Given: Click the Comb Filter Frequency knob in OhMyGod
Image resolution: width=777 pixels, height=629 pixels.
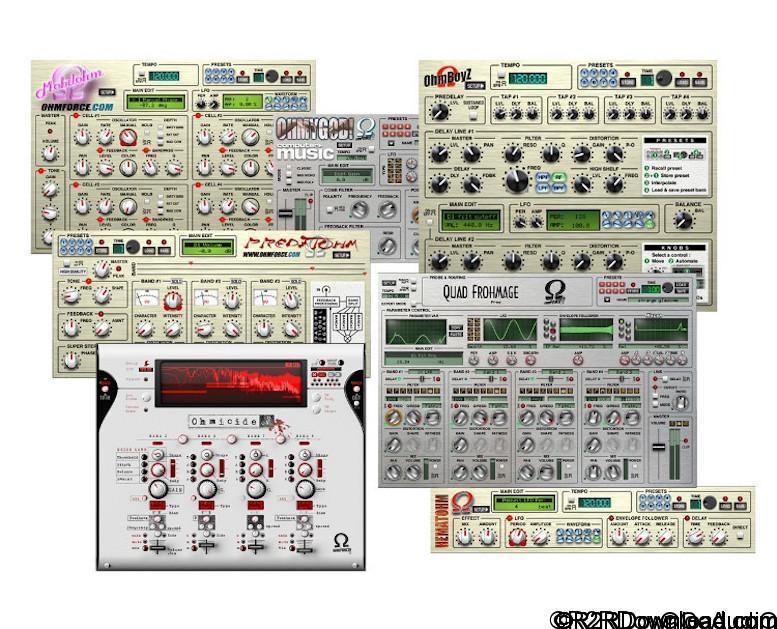Looking at the screenshot, I should click(x=358, y=210).
